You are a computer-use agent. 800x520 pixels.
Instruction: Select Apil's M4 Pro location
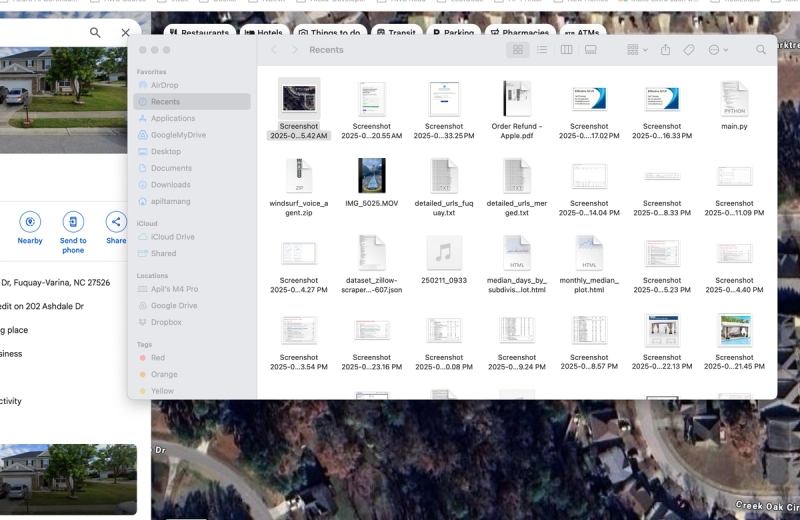click(x=174, y=289)
